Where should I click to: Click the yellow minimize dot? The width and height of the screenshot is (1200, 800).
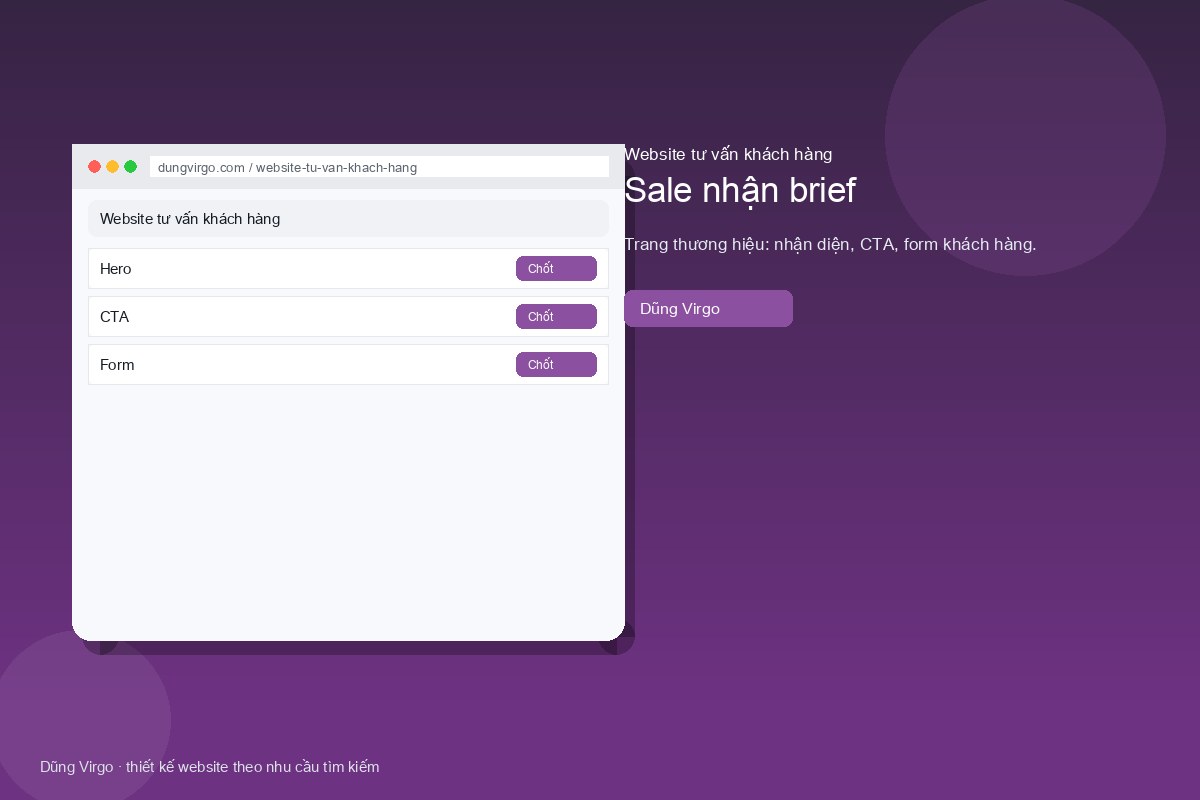point(113,167)
